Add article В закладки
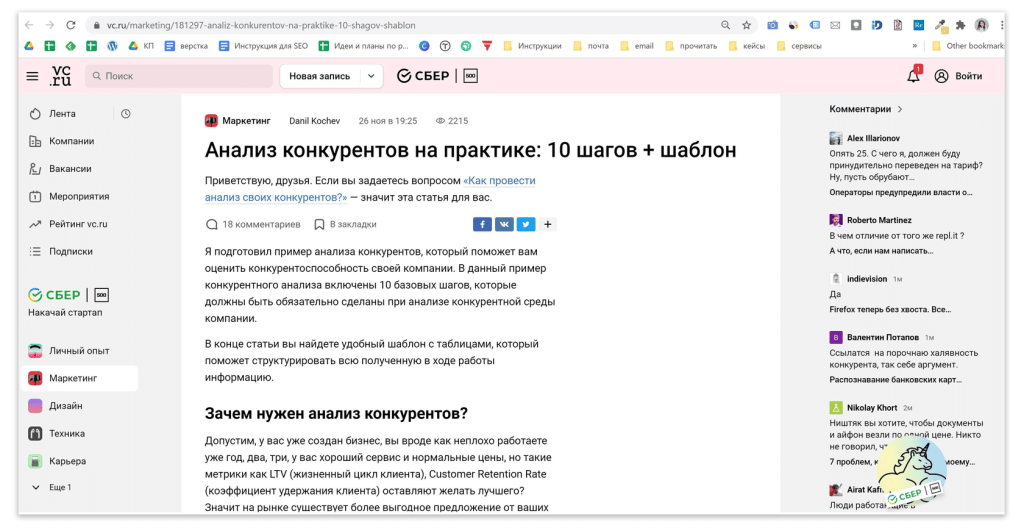Viewport: 1024px width, 528px height. tap(345, 224)
